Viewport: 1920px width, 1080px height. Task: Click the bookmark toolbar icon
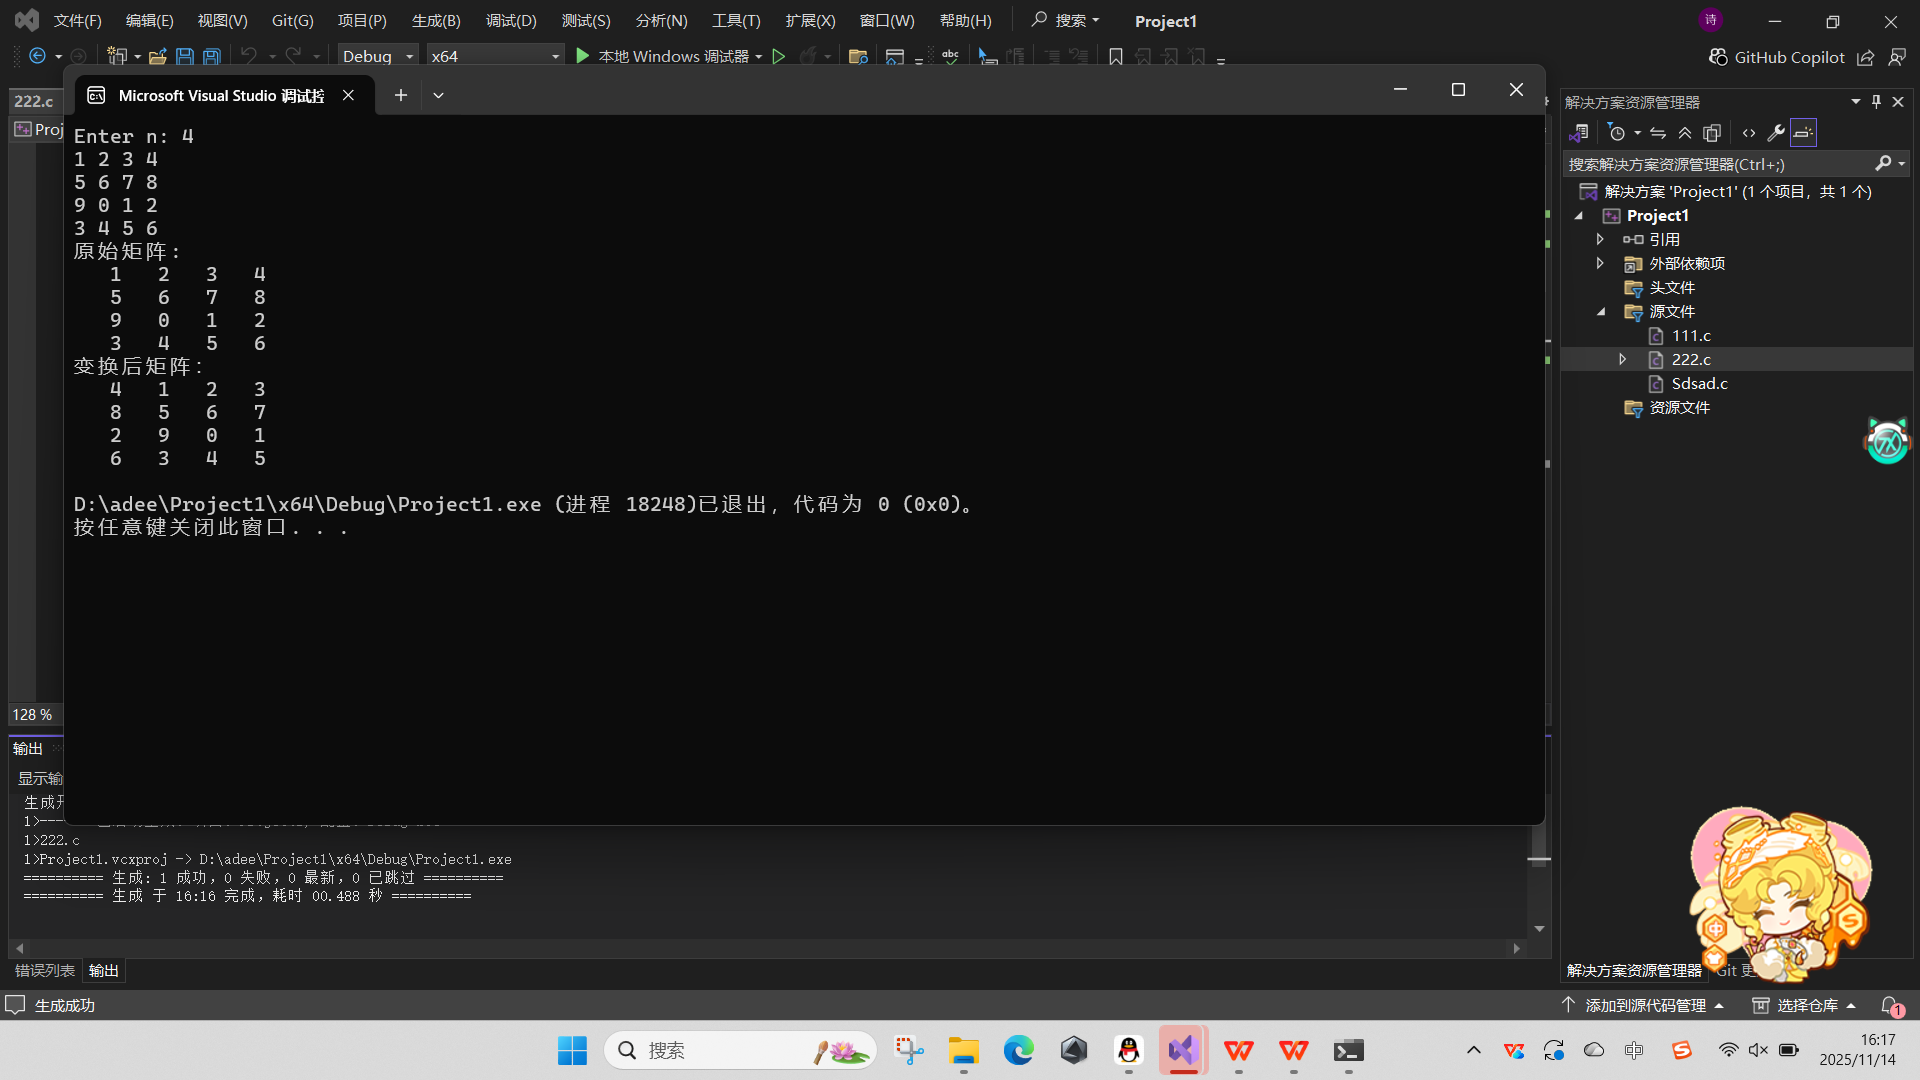pyautogui.click(x=1116, y=57)
